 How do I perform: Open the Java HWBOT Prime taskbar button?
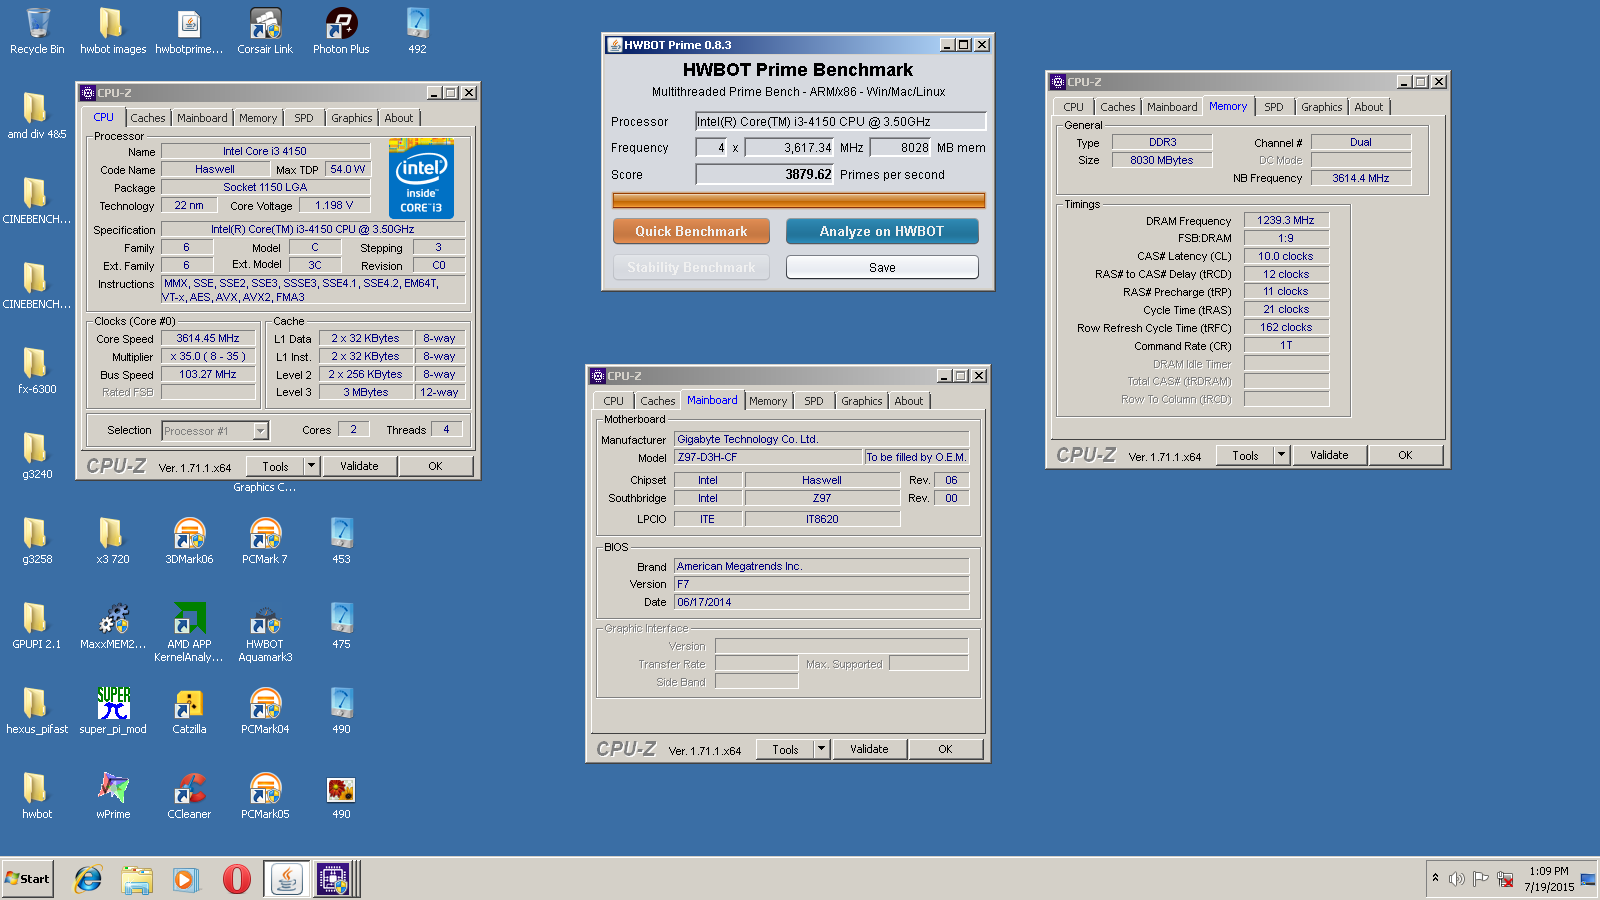click(x=287, y=879)
